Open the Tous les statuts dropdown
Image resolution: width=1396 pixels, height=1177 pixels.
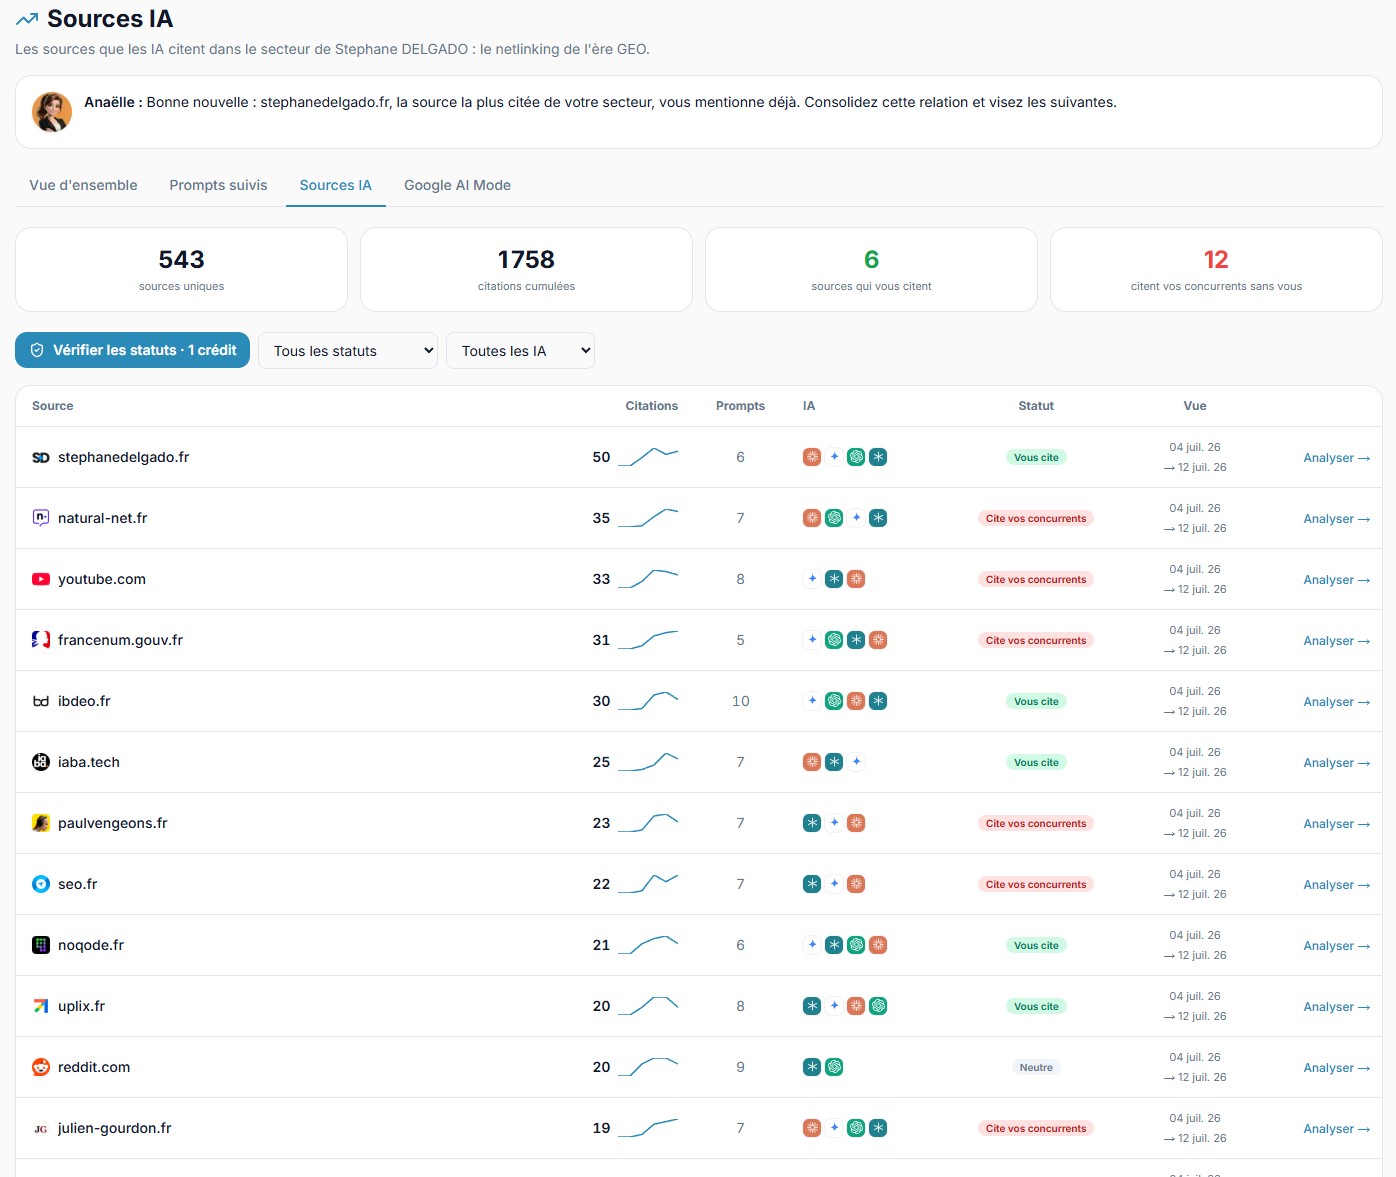click(348, 351)
